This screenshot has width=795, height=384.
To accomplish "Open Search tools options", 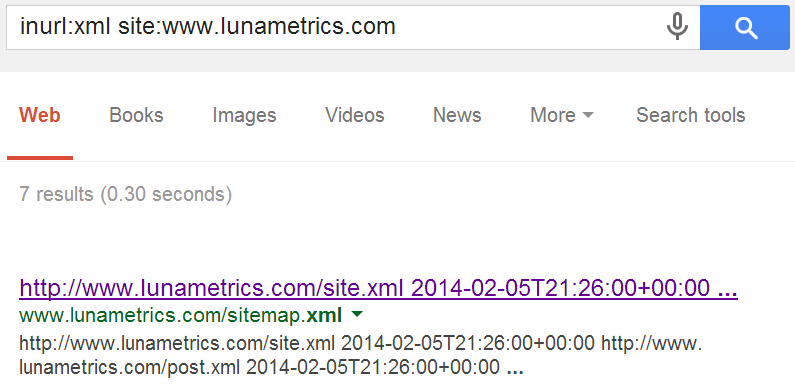I will click(691, 115).
